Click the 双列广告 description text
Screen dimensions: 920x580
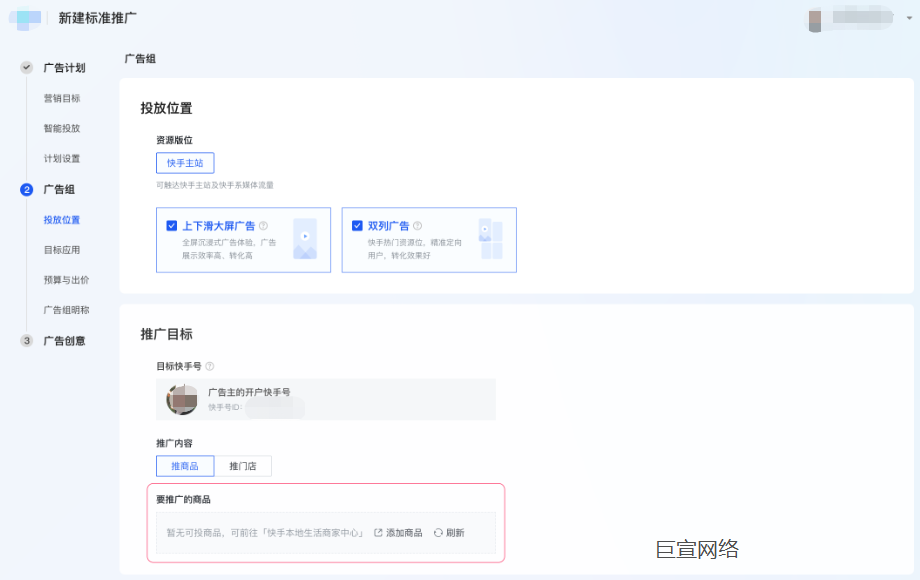click(415, 249)
